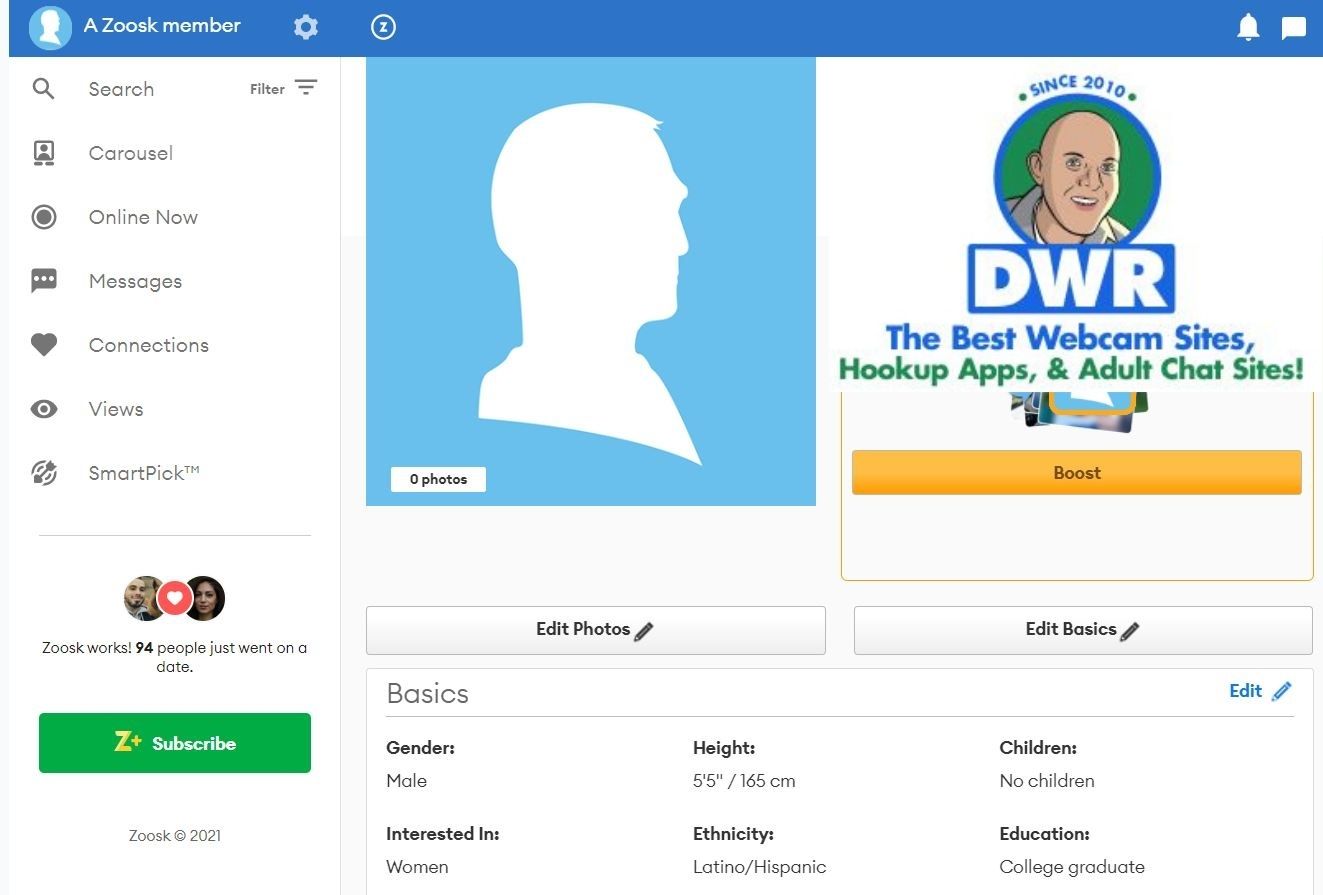
Task: Select the Search magnifier icon
Action: pos(44,88)
